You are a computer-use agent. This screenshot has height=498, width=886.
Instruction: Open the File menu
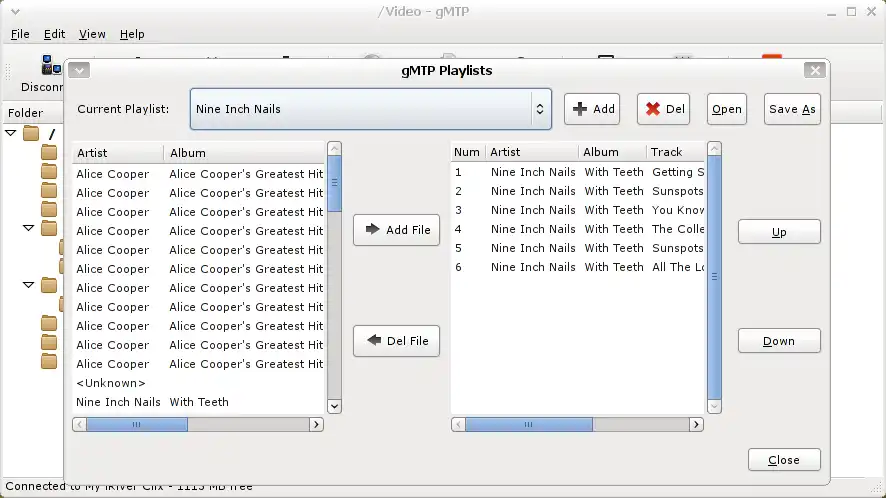[20, 34]
